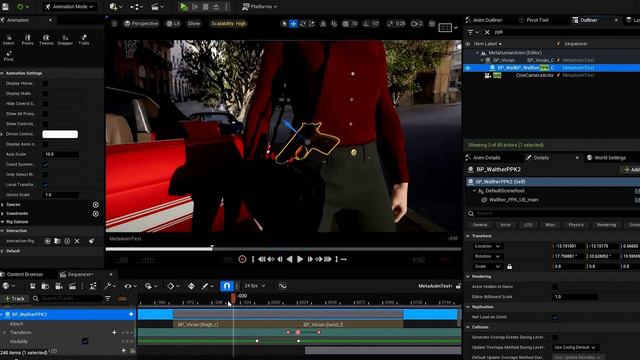Open the viewport hamburger options menu

(115, 24)
